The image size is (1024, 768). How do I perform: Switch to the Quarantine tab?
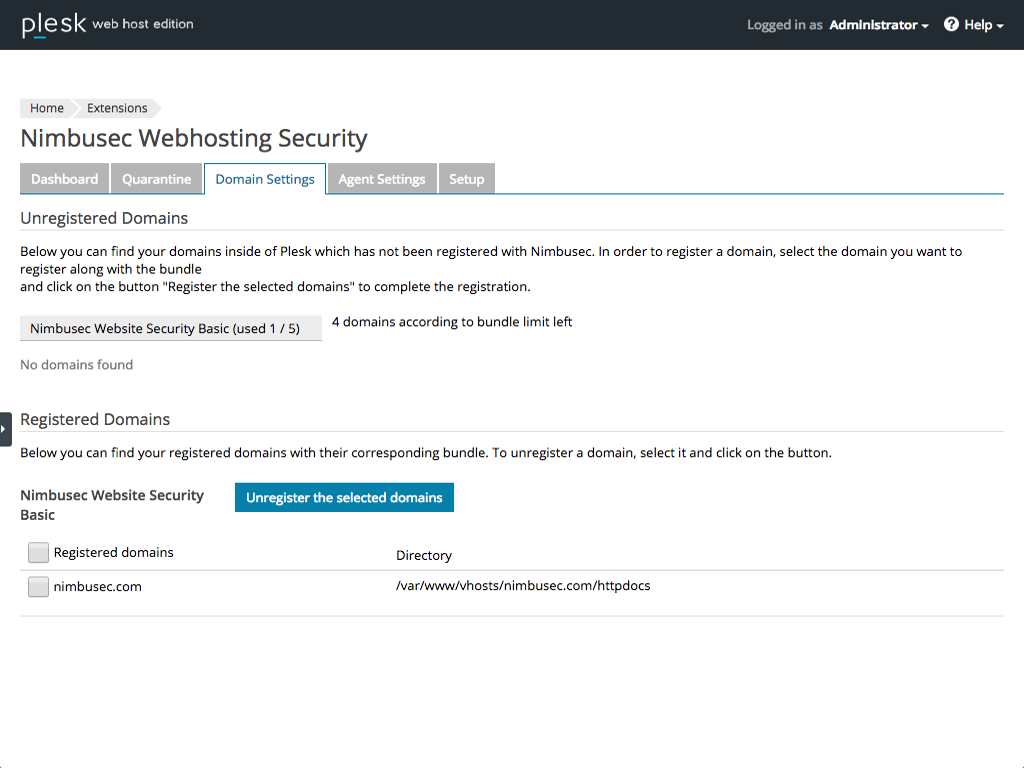pyautogui.click(x=157, y=179)
